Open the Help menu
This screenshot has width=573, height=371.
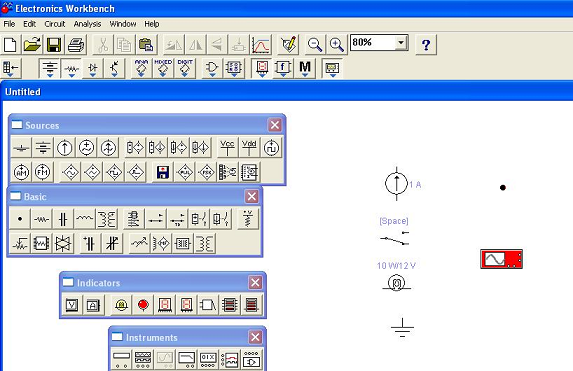[x=152, y=24]
